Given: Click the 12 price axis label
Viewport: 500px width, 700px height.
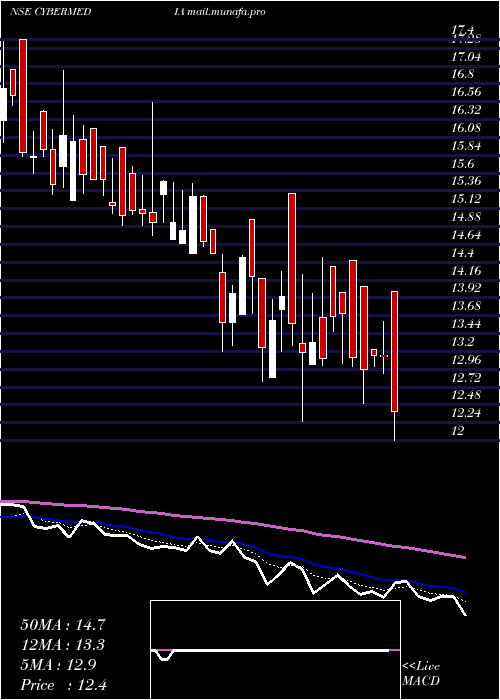Looking at the screenshot, I should pyautogui.click(x=458, y=430).
